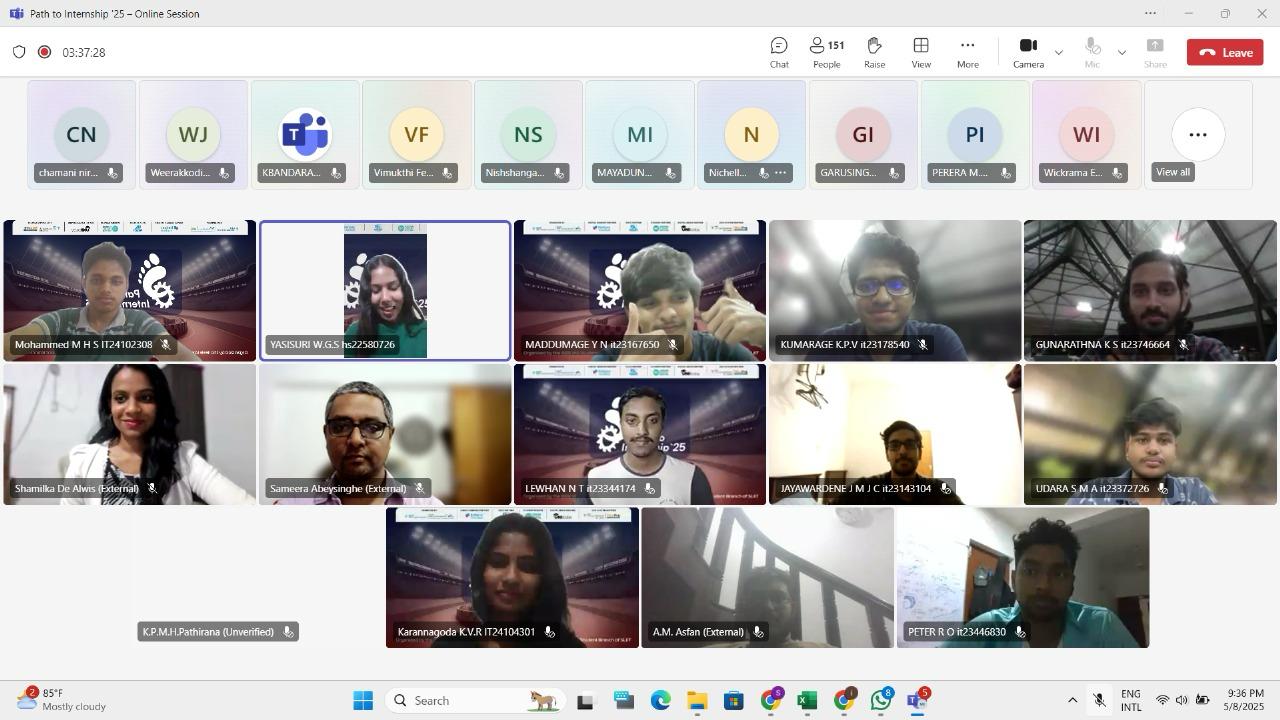Screen dimensions: 1280x720
Task: Expand the mic options dropdown arrow
Action: 1121,53
